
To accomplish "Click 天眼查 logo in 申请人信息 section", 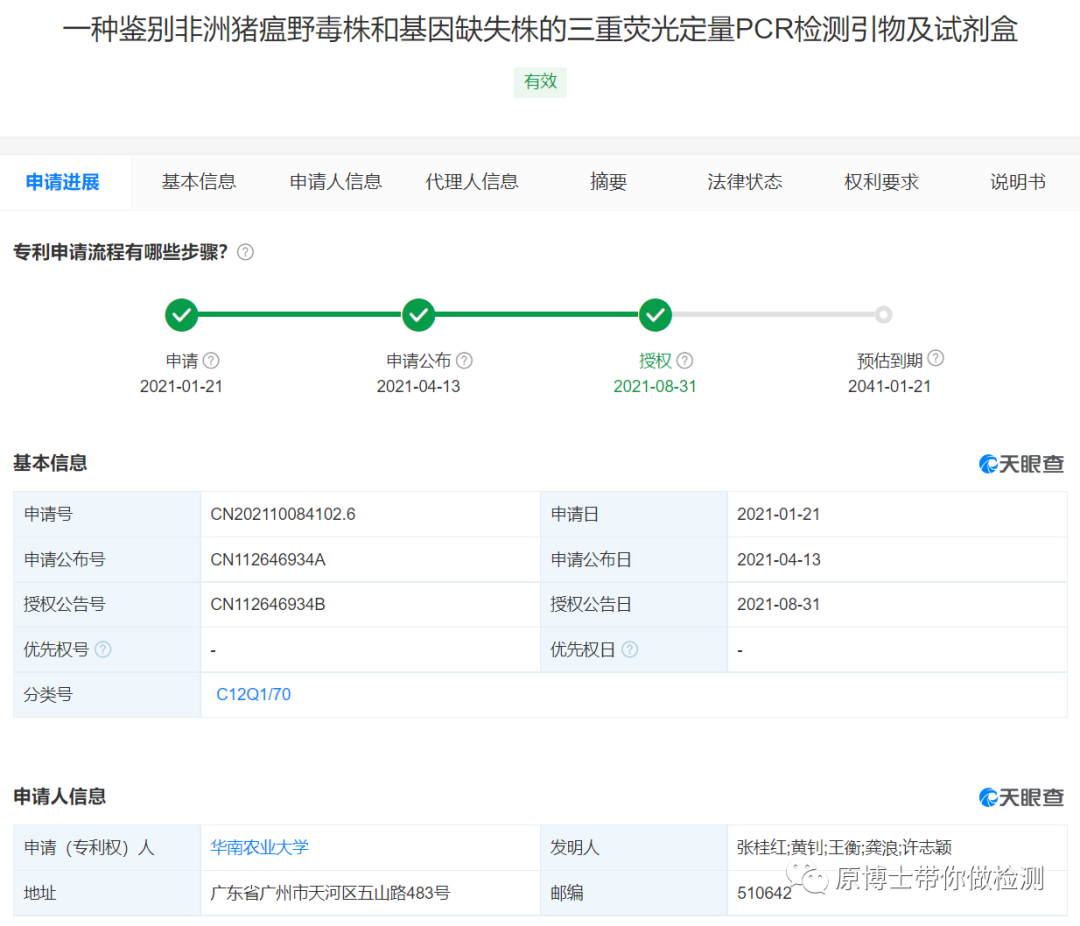I will point(1021,797).
